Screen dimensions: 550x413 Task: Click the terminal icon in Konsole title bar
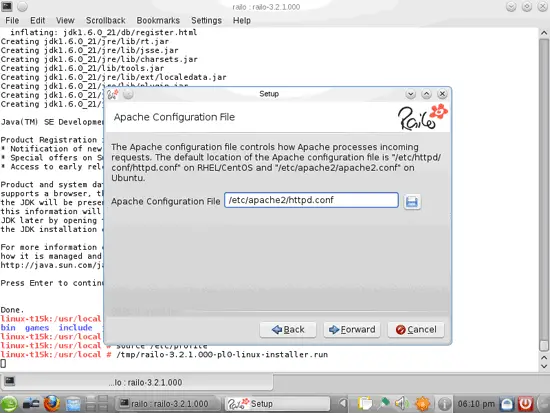coord(7,6)
